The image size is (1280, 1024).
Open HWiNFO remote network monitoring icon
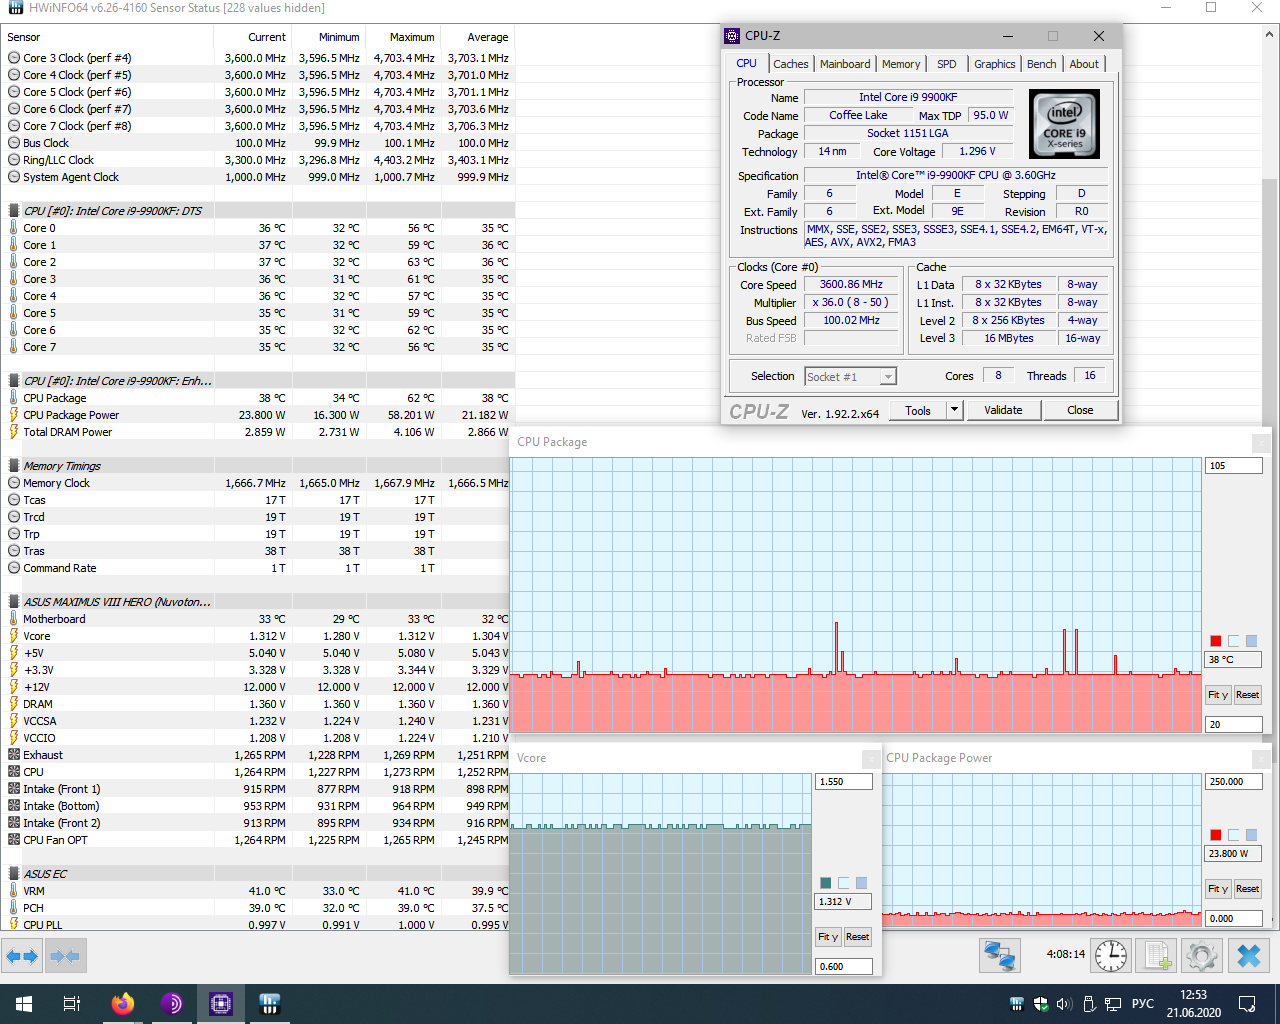click(x=999, y=956)
